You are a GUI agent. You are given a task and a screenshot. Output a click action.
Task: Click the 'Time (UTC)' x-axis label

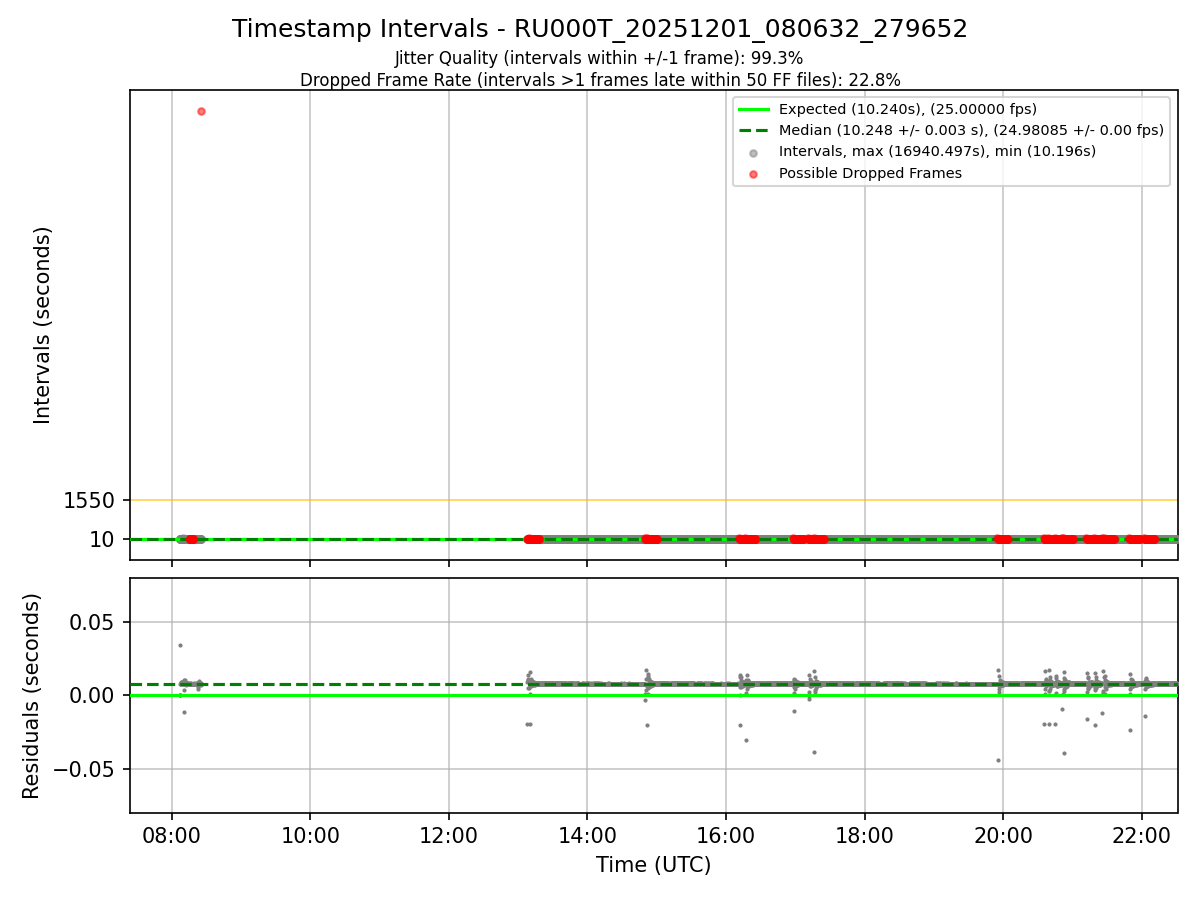[x=653, y=865]
